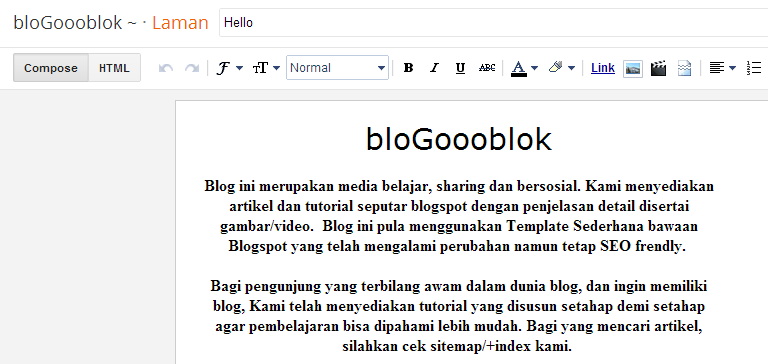Open the font family picker
The image size is (768, 364).
pos(223,68)
